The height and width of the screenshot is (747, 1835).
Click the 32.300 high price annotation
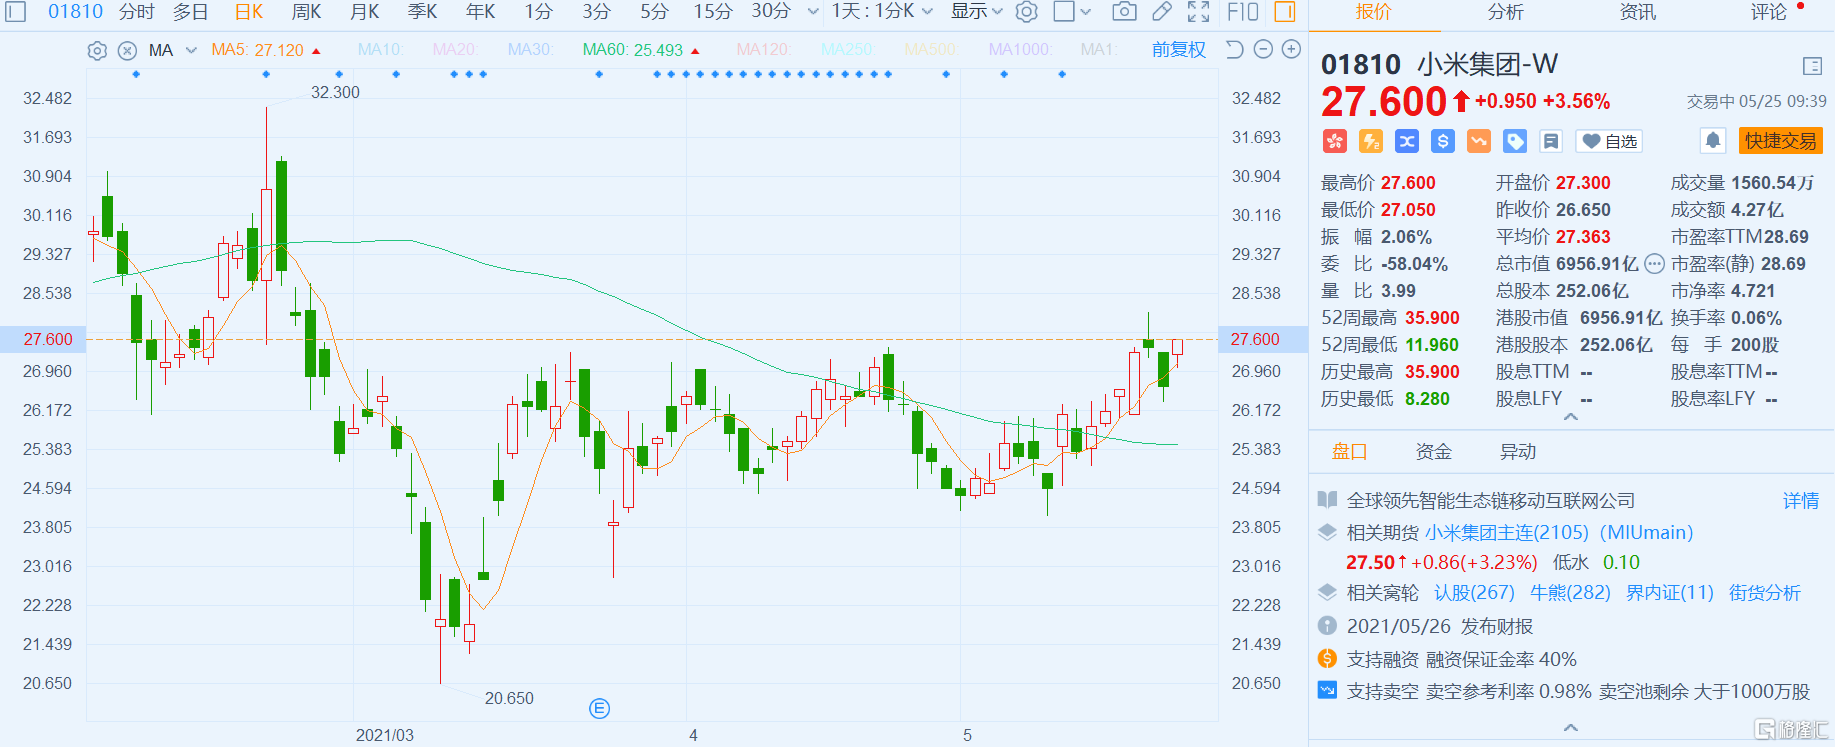point(335,92)
